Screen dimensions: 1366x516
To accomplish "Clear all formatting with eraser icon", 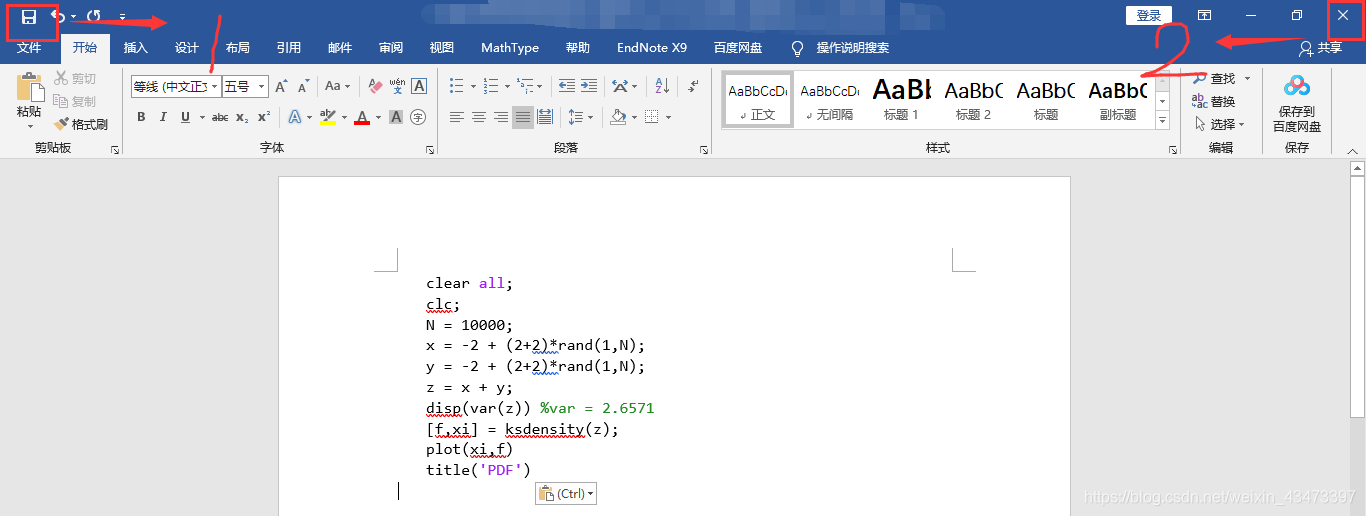I will tap(375, 87).
